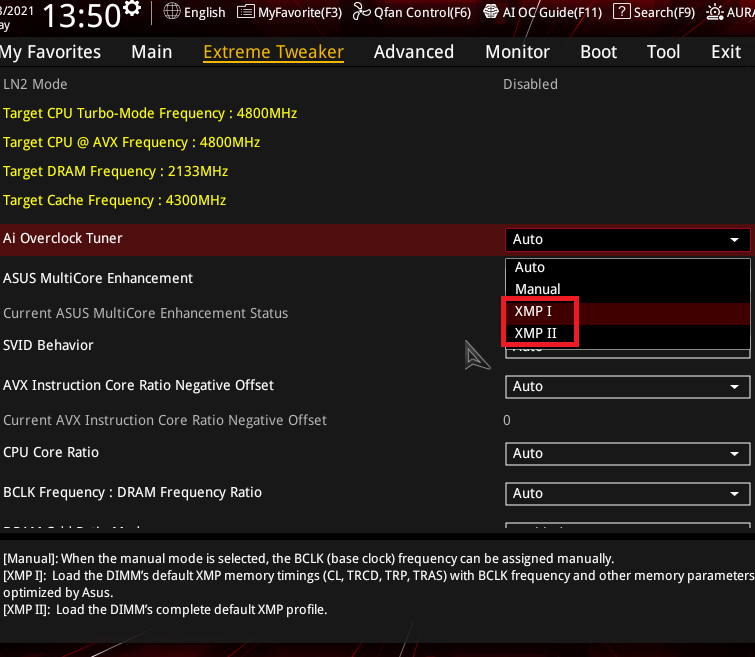The image size is (755, 657).
Task: Open Qfan Control(F6)
Action: 422,12
